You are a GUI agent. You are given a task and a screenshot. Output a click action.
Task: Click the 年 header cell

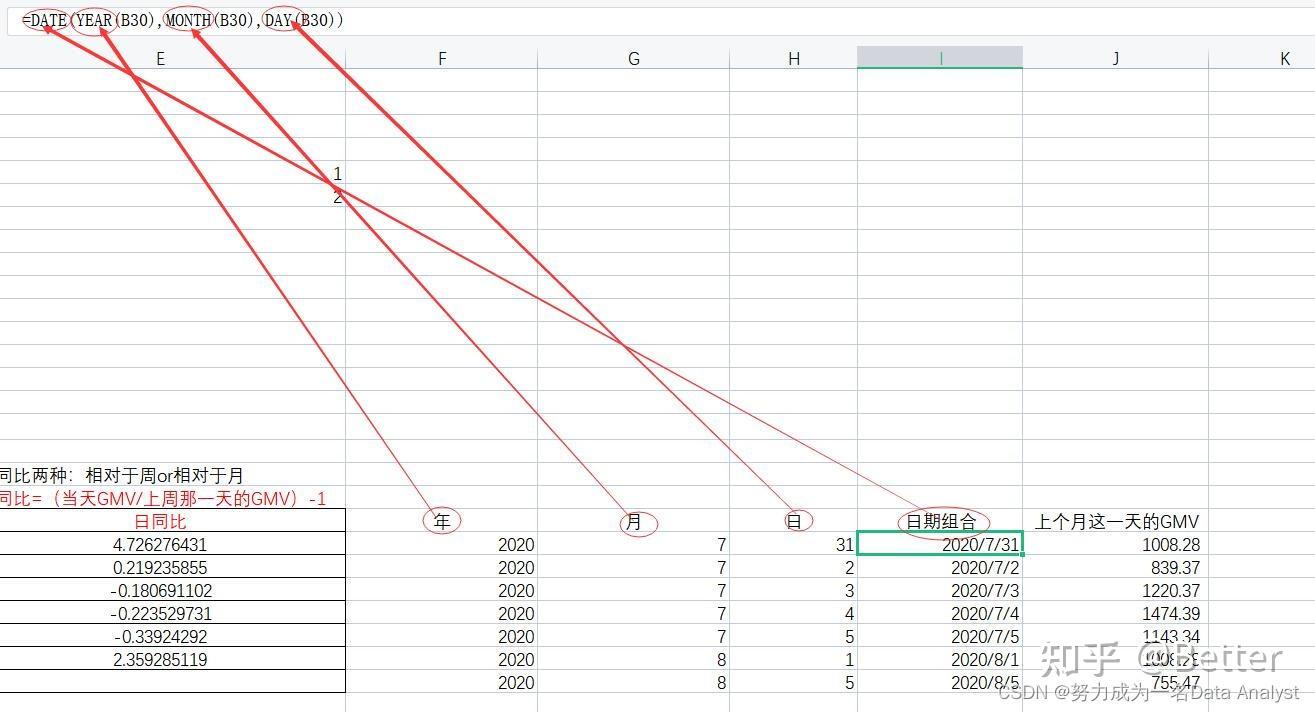[442, 521]
